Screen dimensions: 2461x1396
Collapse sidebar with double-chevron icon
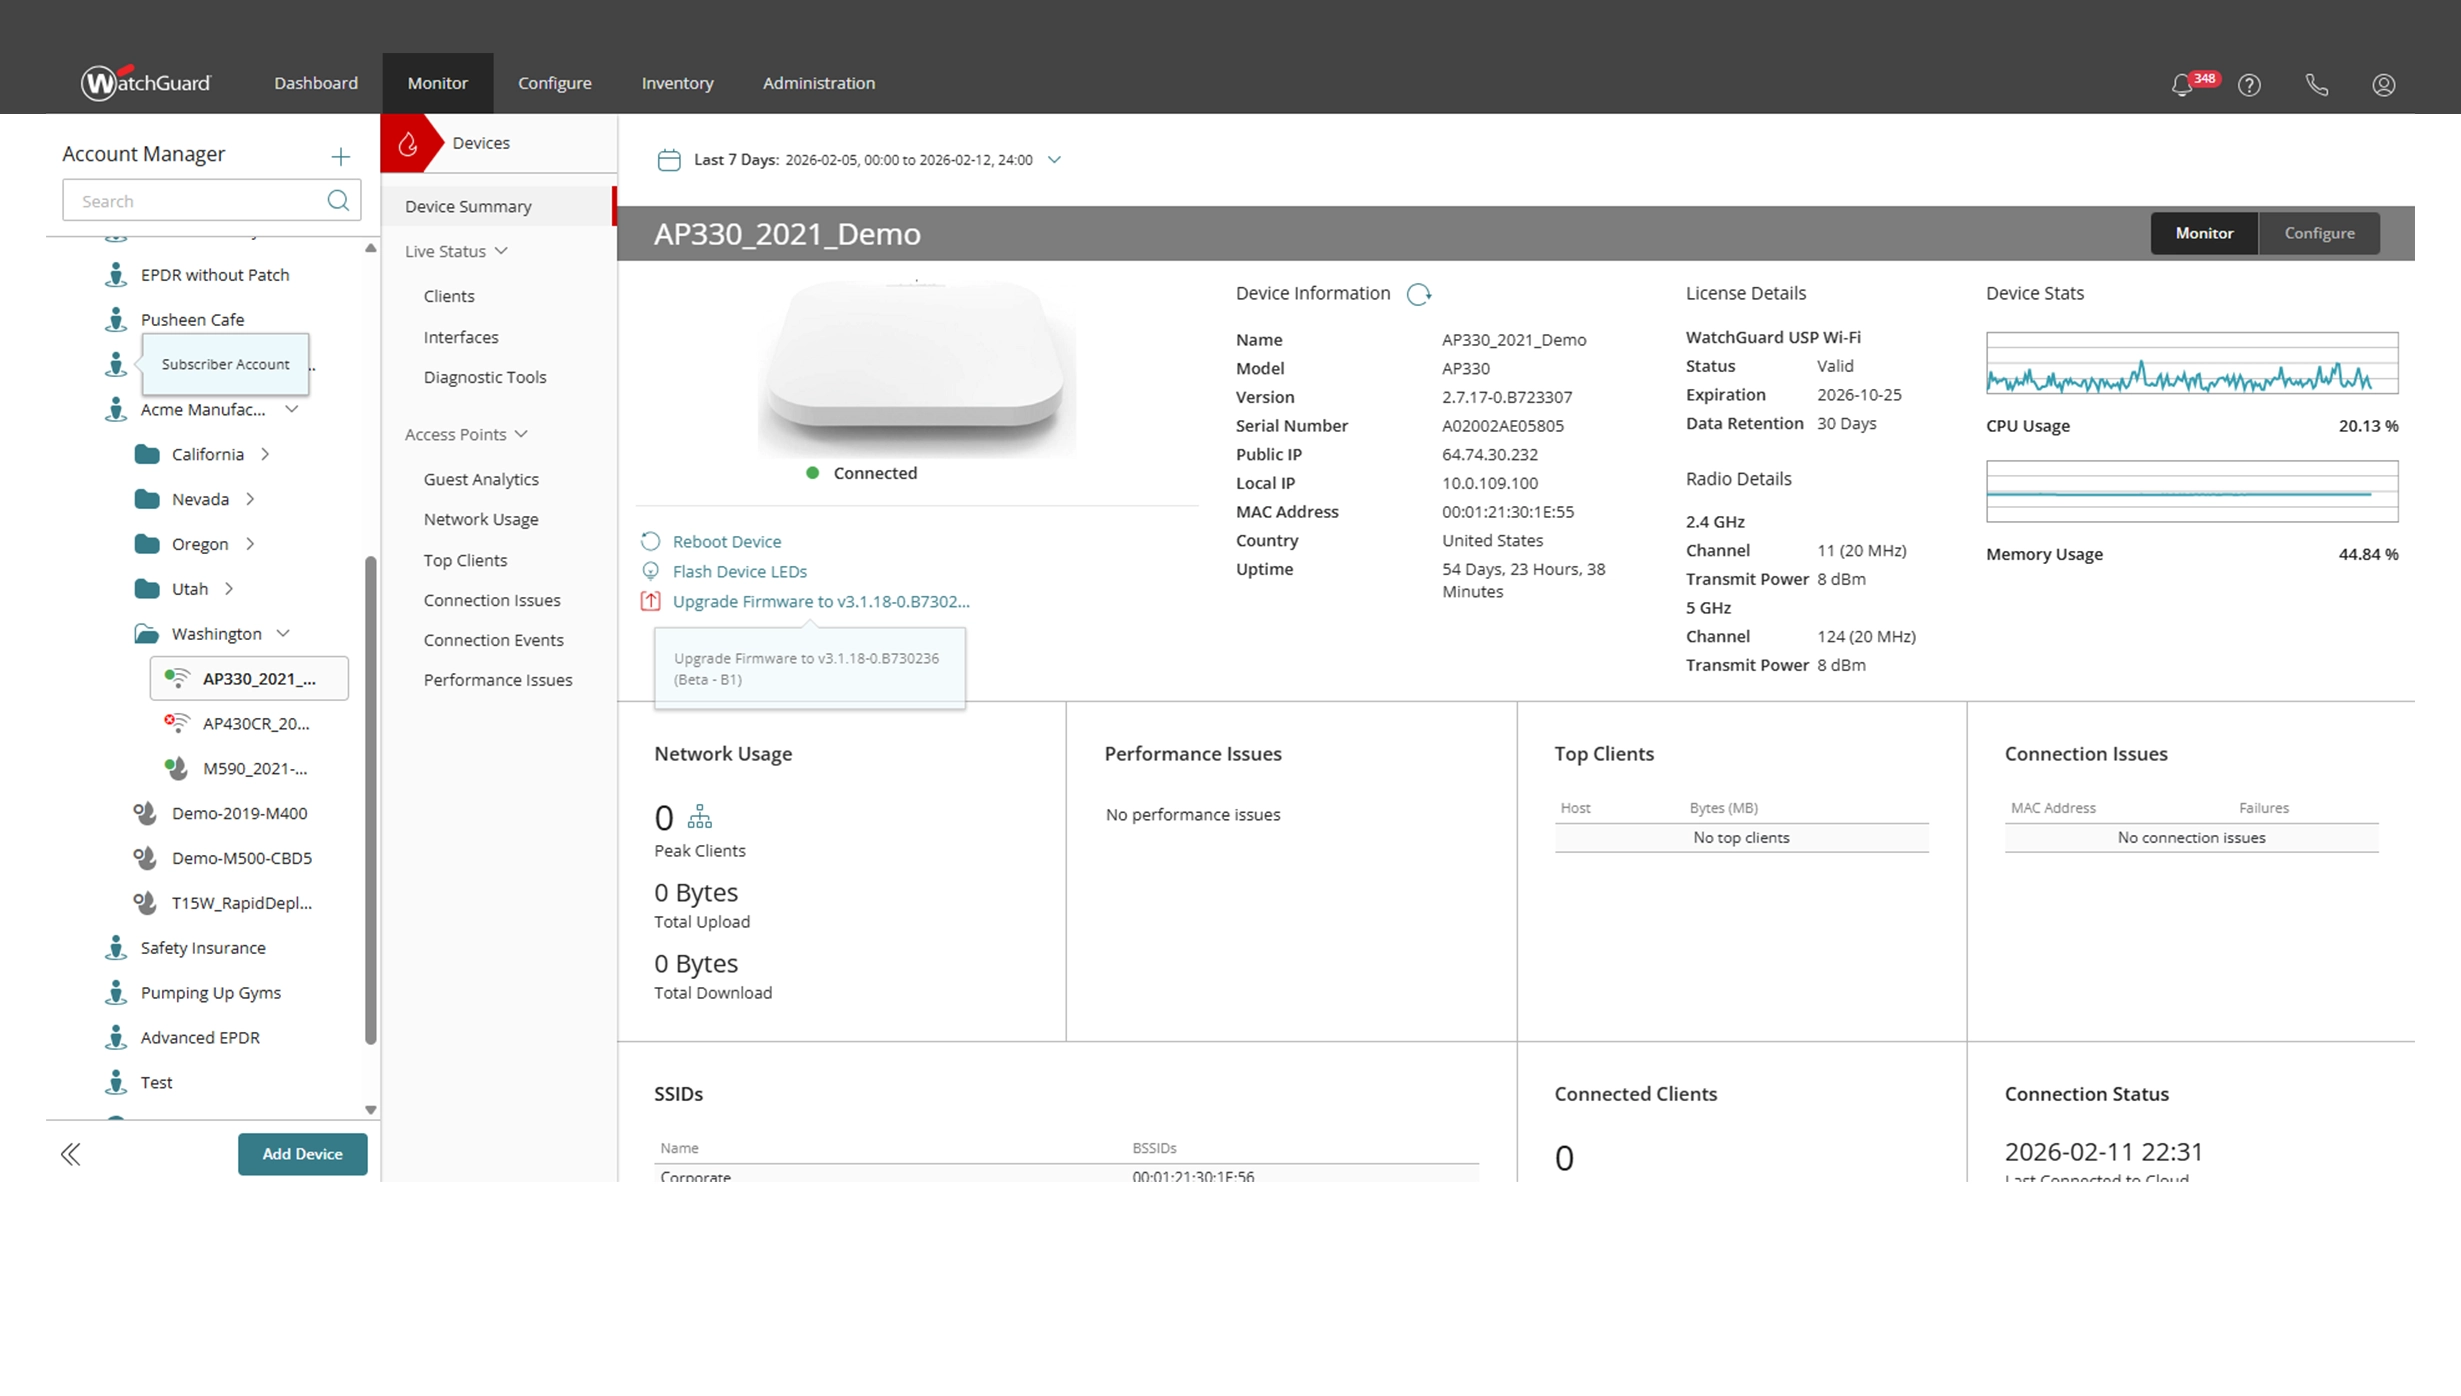click(70, 1154)
